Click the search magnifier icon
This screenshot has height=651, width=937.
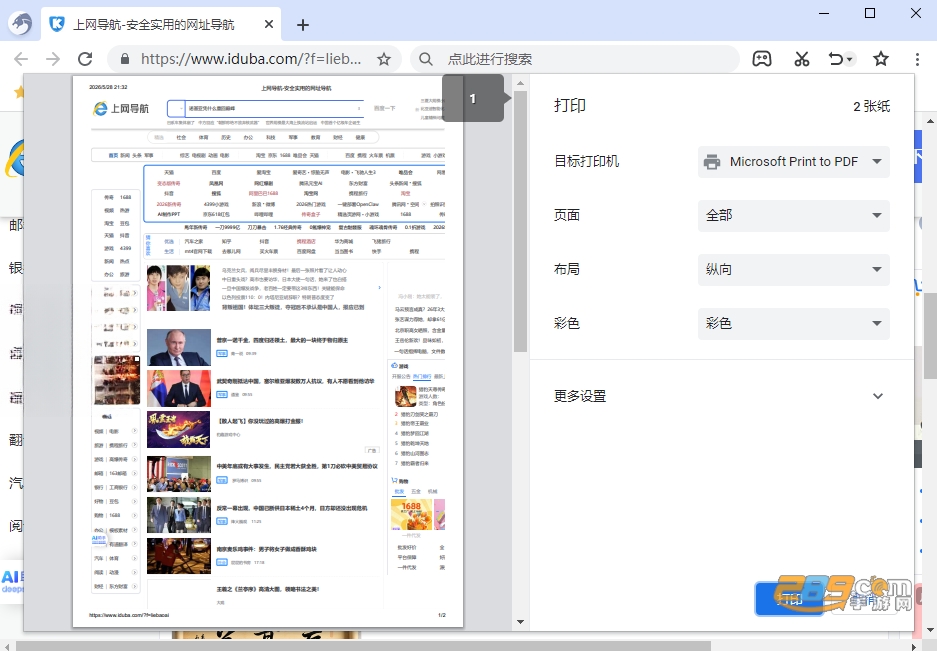[425, 59]
